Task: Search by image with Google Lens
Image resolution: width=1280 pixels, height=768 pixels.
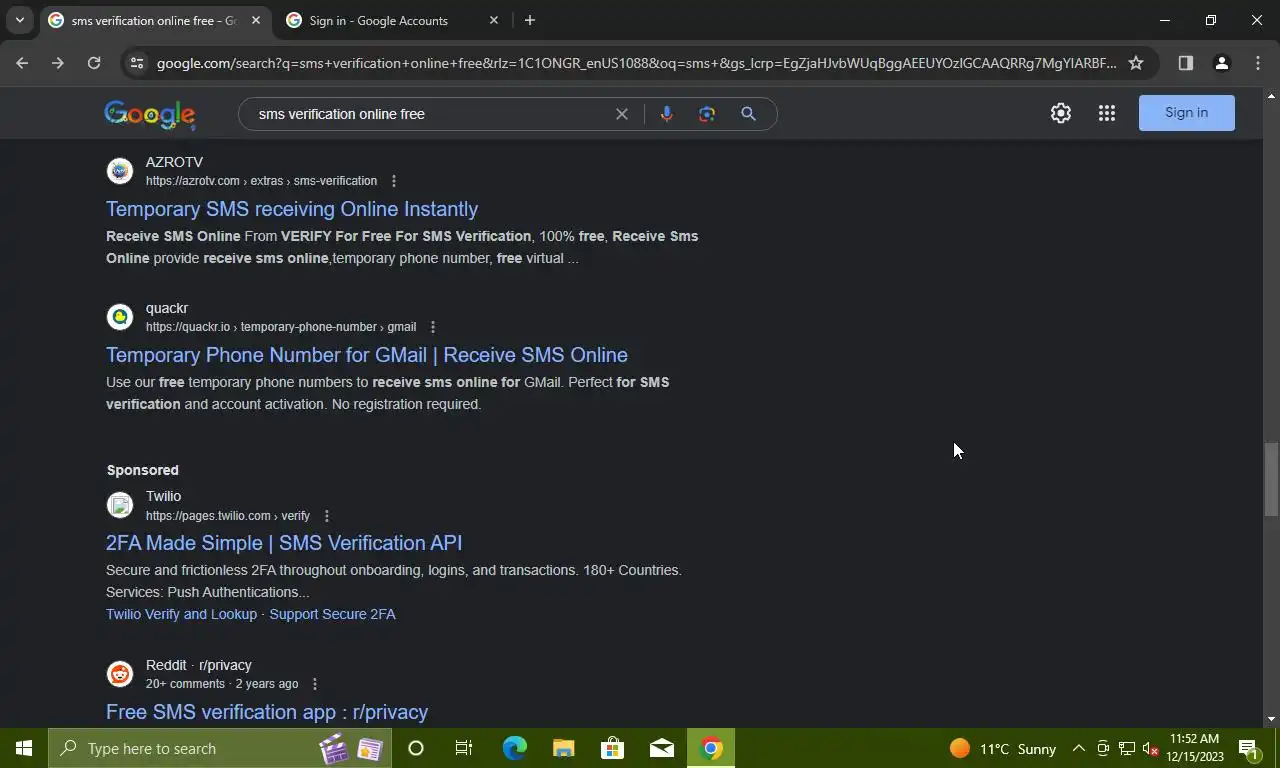Action: click(707, 114)
